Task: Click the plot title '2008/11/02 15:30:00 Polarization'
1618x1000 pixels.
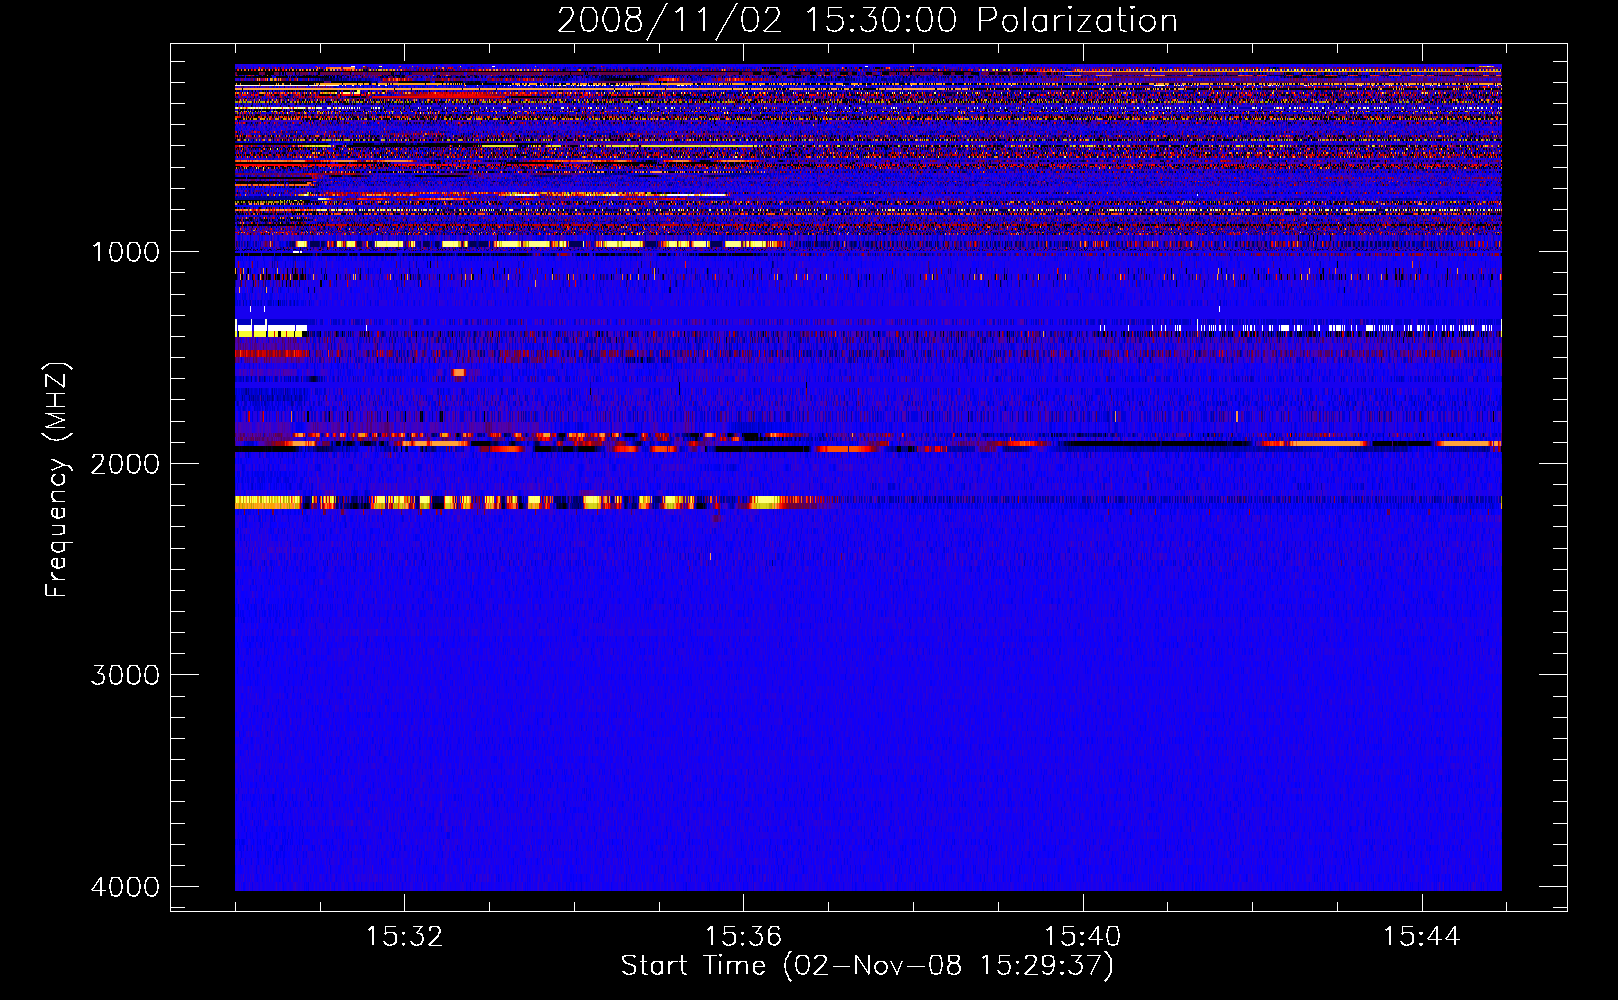Action: [x=867, y=20]
